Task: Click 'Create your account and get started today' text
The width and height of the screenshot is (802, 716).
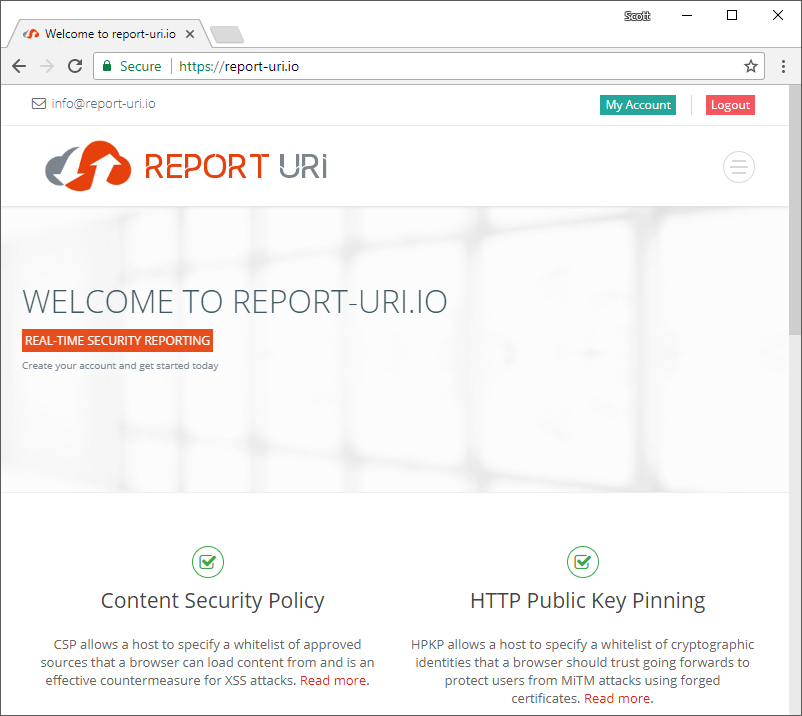Action: [120, 366]
